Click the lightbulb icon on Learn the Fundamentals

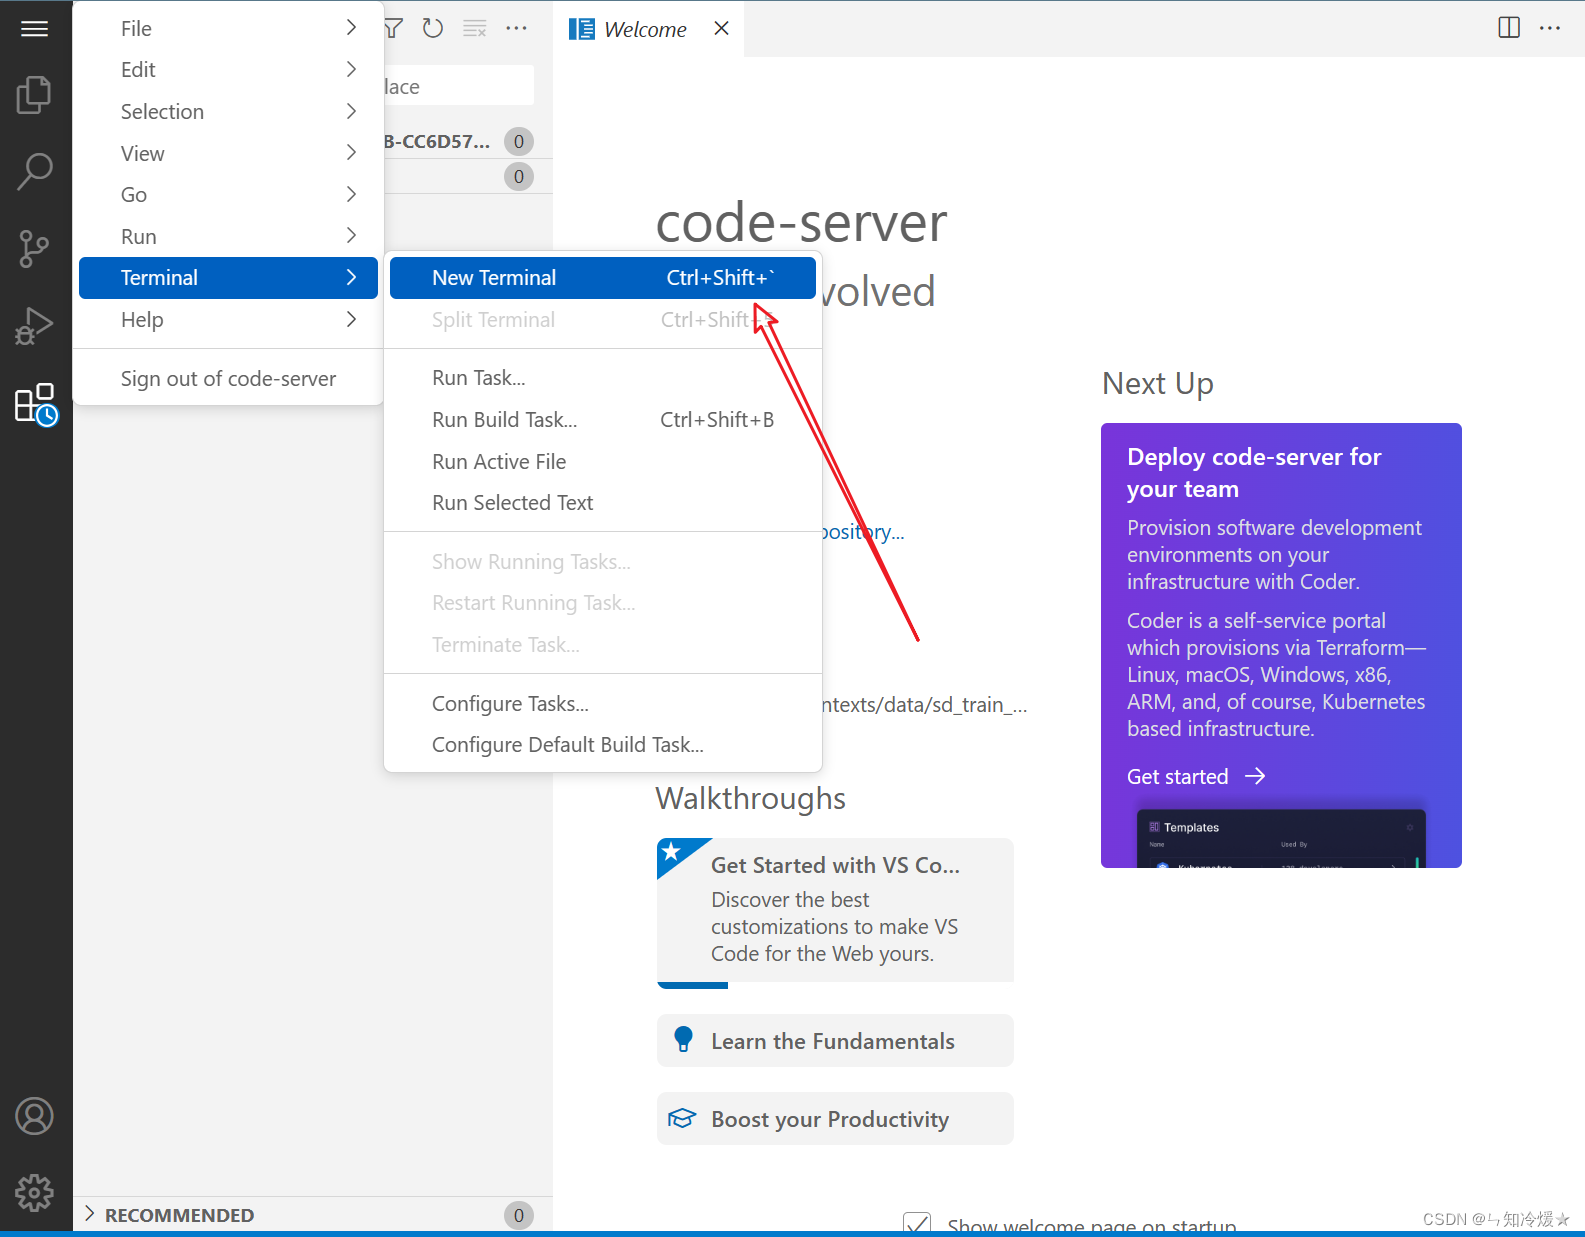click(683, 1040)
